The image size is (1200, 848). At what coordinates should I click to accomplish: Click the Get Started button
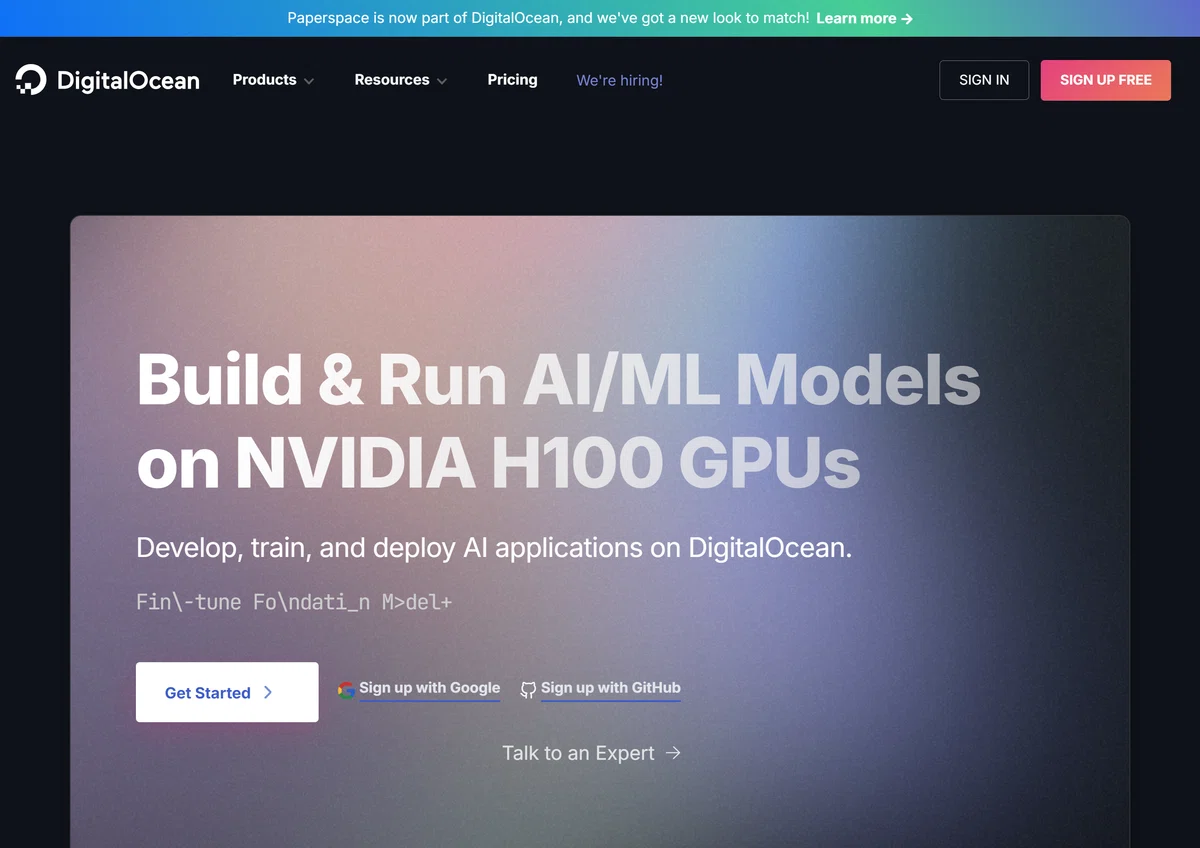coord(227,692)
